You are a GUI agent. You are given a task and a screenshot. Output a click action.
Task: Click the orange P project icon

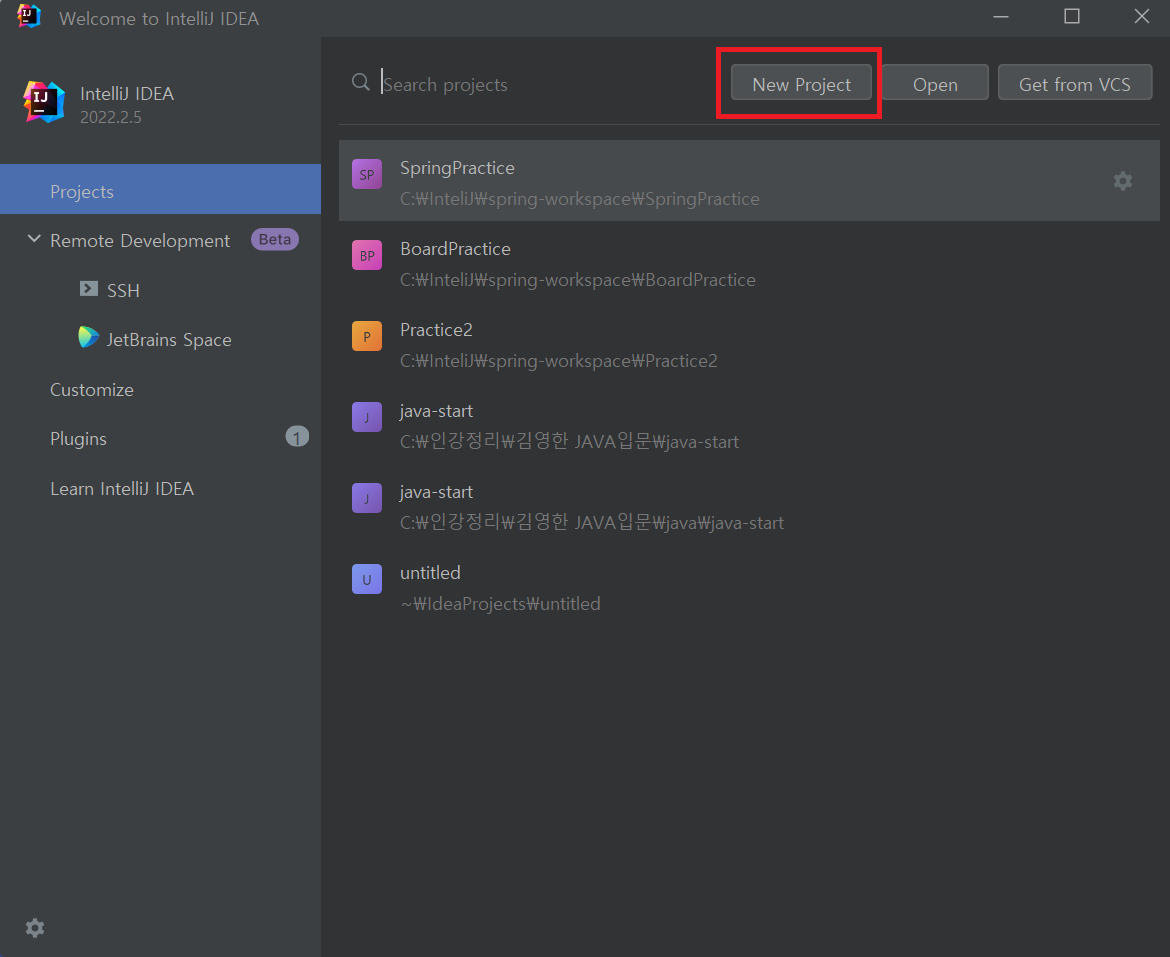[x=366, y=336]
